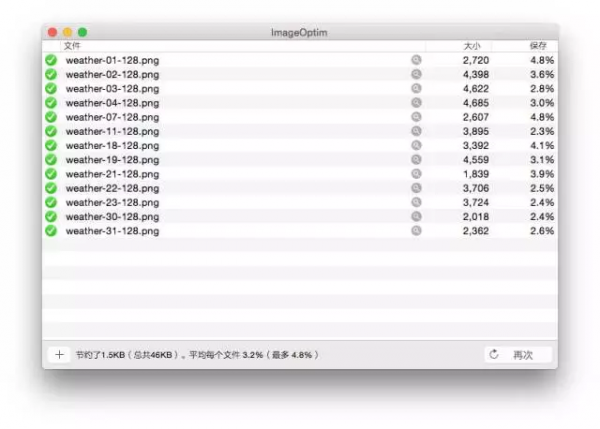Sort list by 保存 savings column header
This screenshot has width=600, height=429.
click(538, 46)
